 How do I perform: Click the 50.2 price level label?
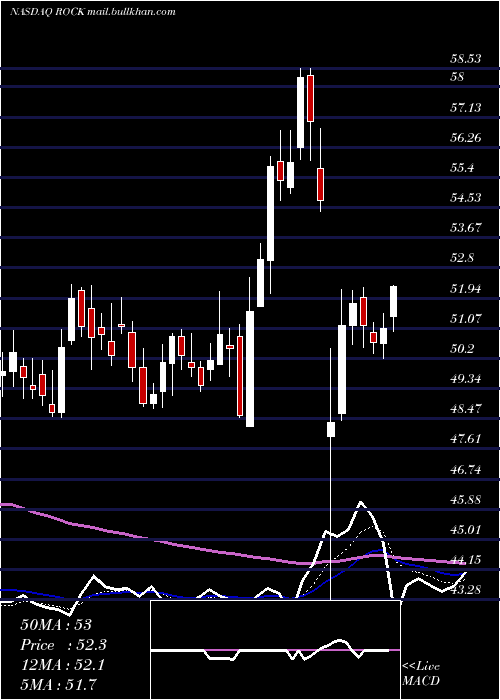coord(462,349)
